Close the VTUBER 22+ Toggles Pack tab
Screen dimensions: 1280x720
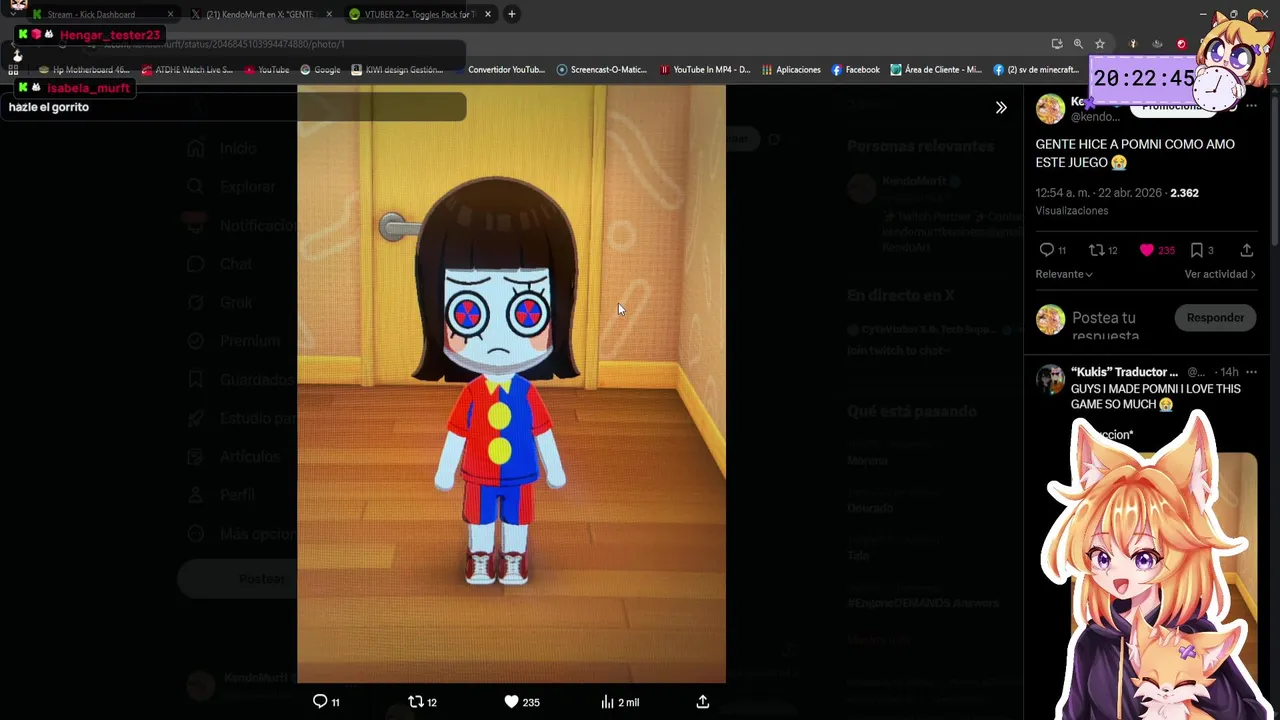488,14
